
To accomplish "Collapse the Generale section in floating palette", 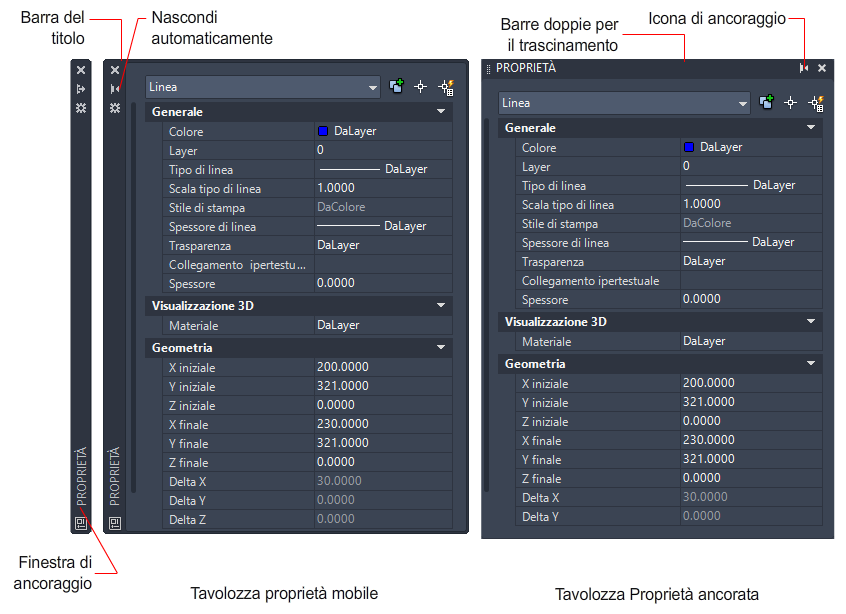I will pos(441,111).
